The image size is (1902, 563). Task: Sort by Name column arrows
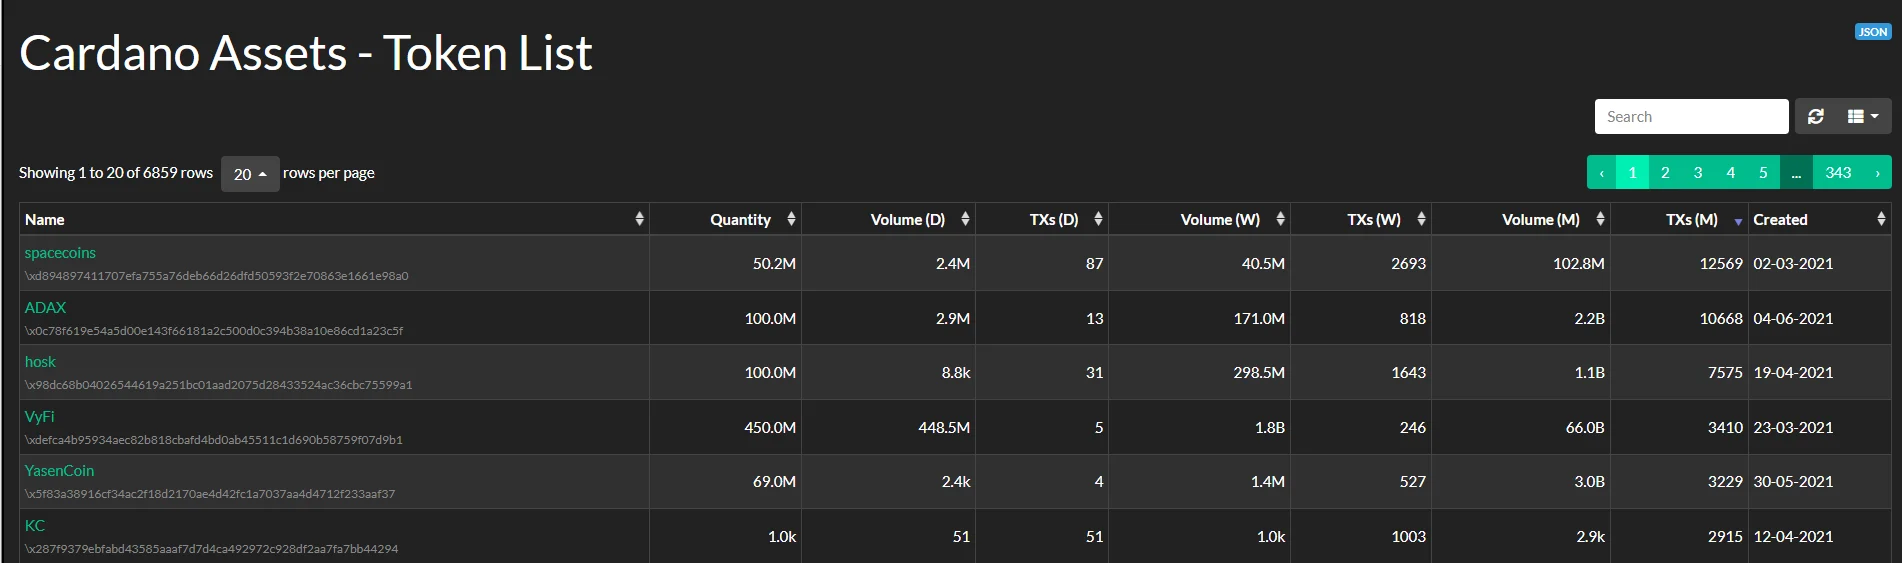coord(639,219)
